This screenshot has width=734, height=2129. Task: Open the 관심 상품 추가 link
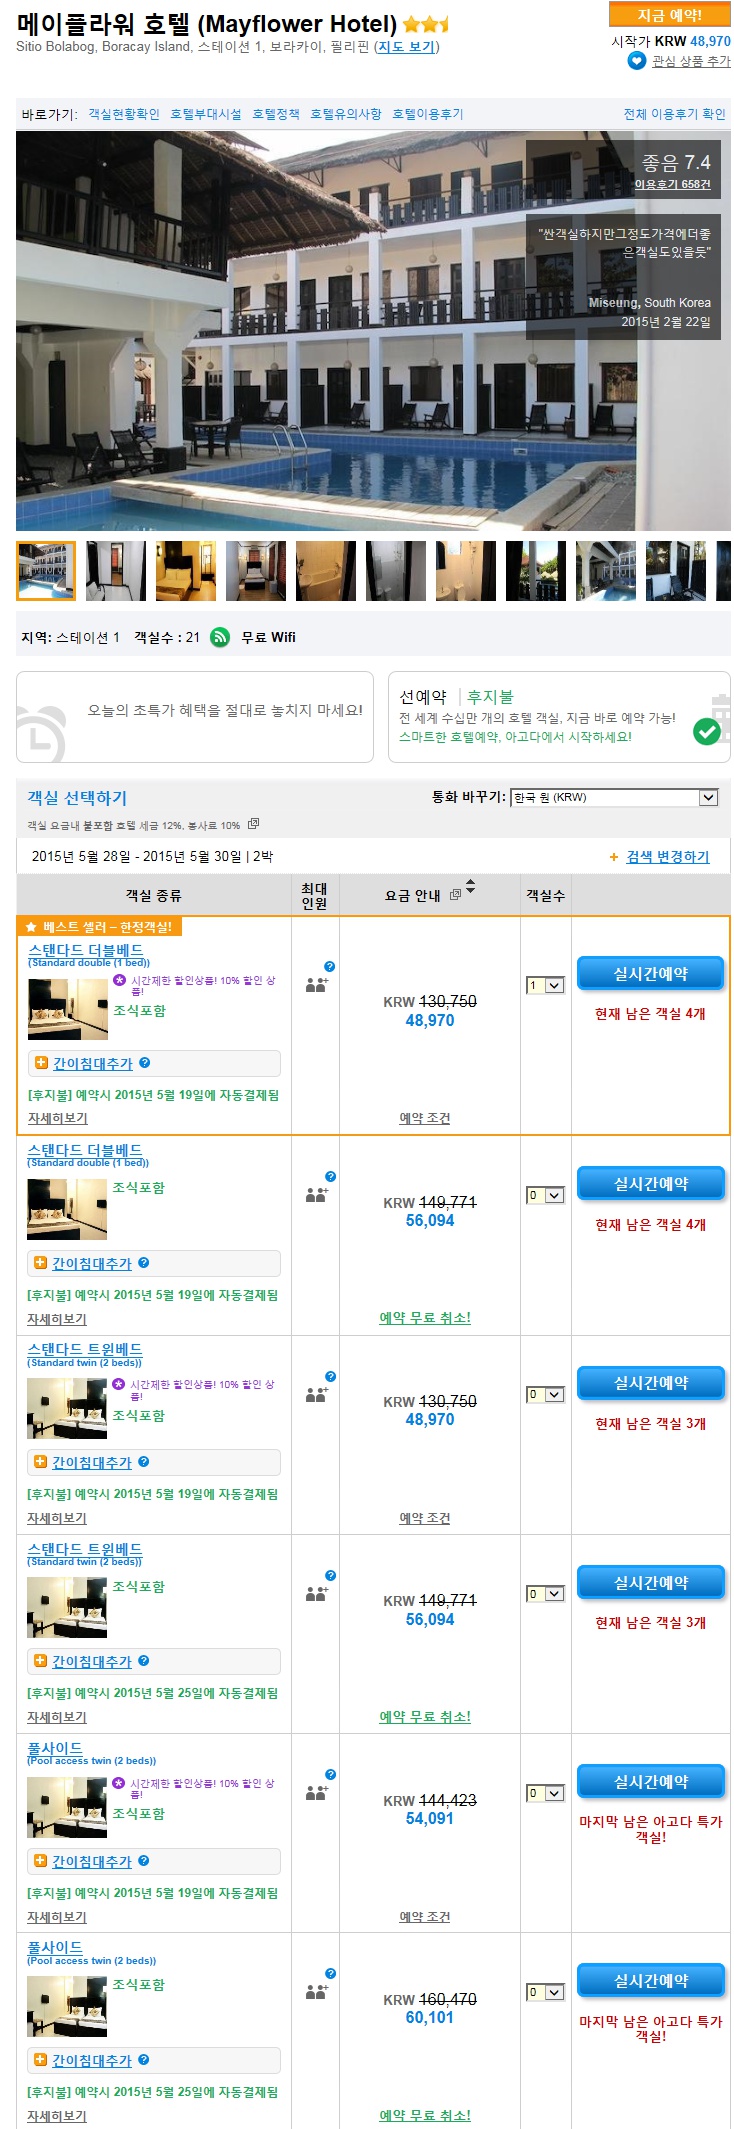(x=691, y=61)
